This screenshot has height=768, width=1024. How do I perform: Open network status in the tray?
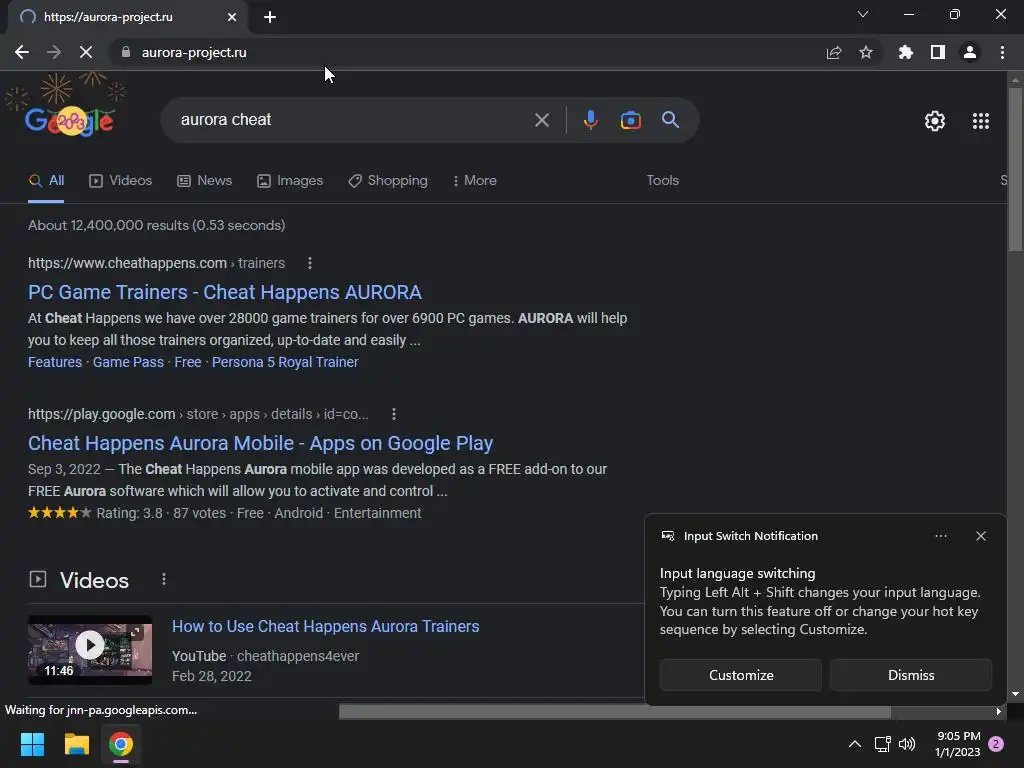(x=882, y=744)
